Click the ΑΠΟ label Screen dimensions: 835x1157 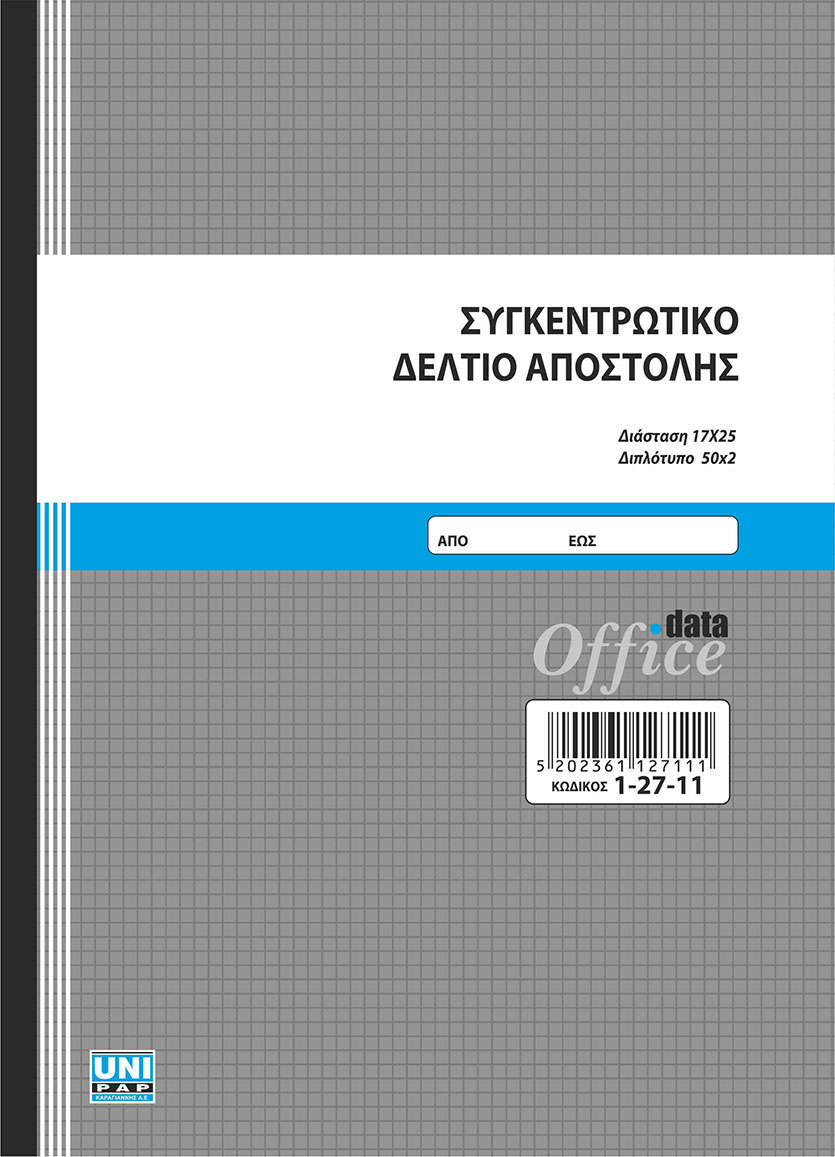click(453, 541)
